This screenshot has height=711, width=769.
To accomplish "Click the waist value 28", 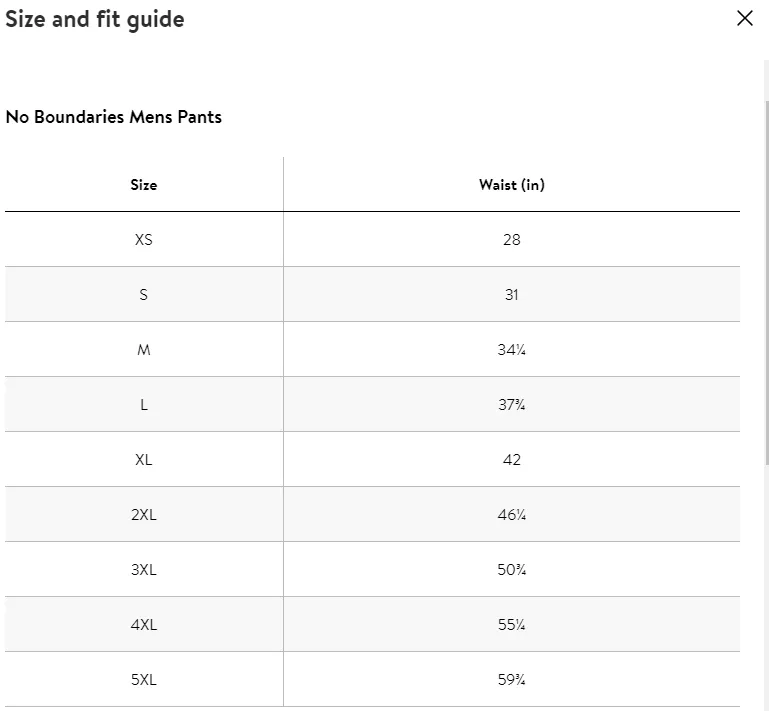I will click(x=512, y=240).
